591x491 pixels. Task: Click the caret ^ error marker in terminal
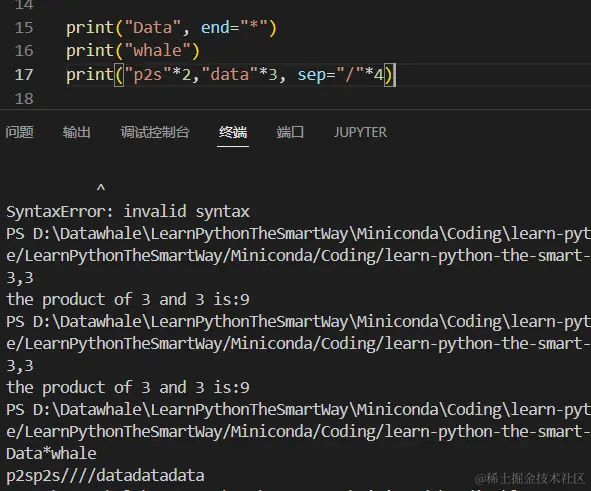(101, 188)
